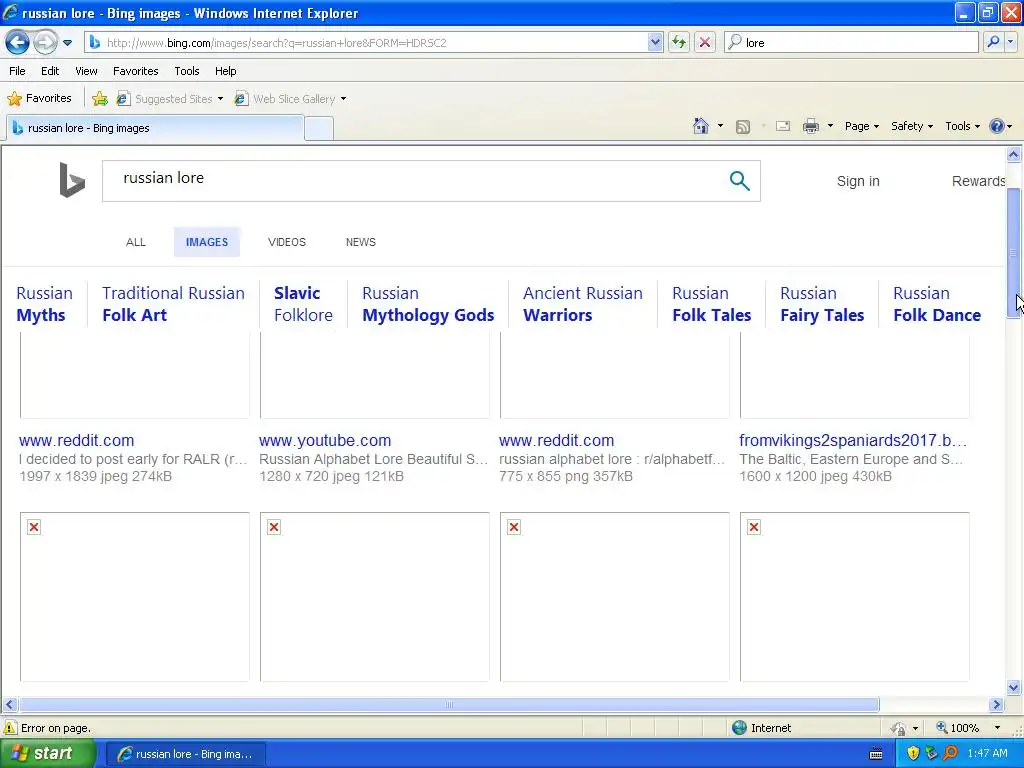The image size is (1024, 768).
Task: Expand the Print dropdown arrow
Action: [x=830, y=126]
